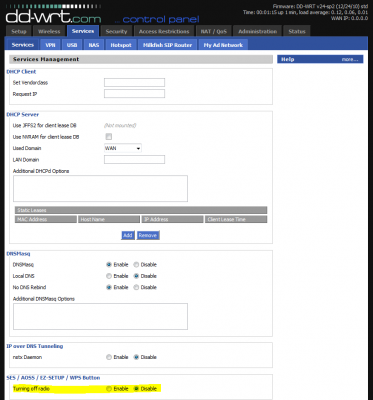Click the Additional DHCPd Options textarea

point(100,189)
